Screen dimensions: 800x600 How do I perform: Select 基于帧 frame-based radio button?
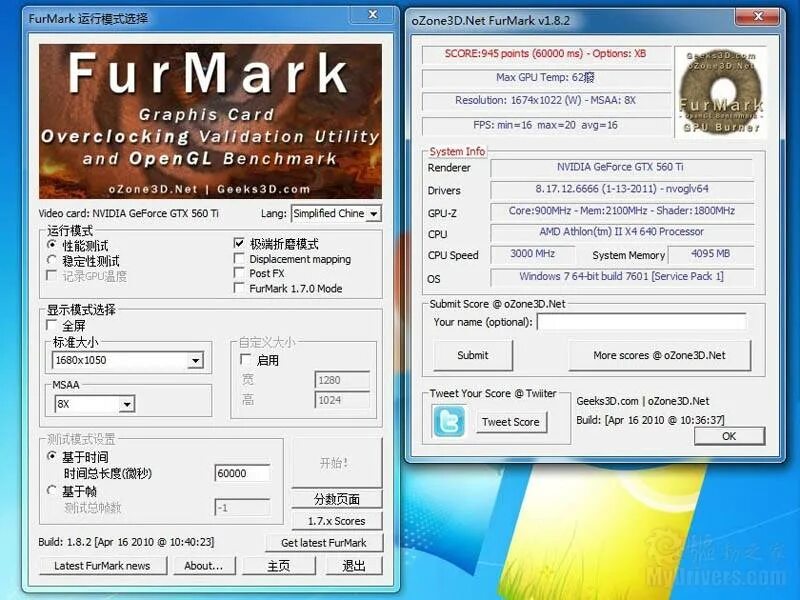point(52,490)
